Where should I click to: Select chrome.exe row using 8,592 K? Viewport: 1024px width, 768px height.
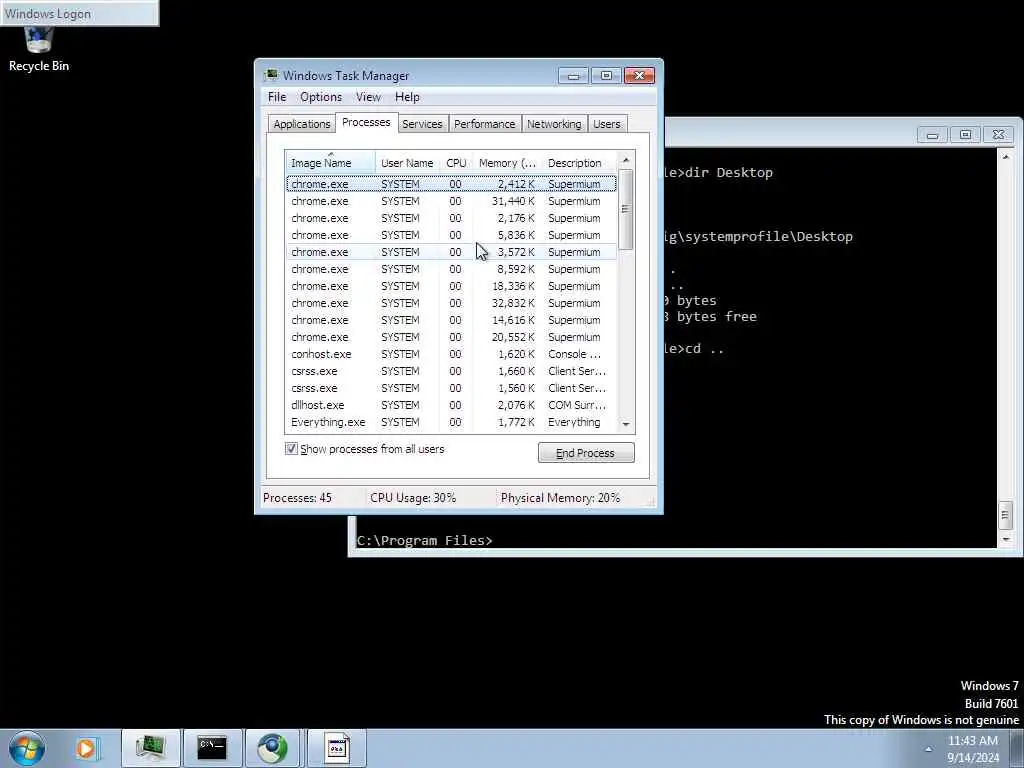pyautogui.click(x=451, y=269)
